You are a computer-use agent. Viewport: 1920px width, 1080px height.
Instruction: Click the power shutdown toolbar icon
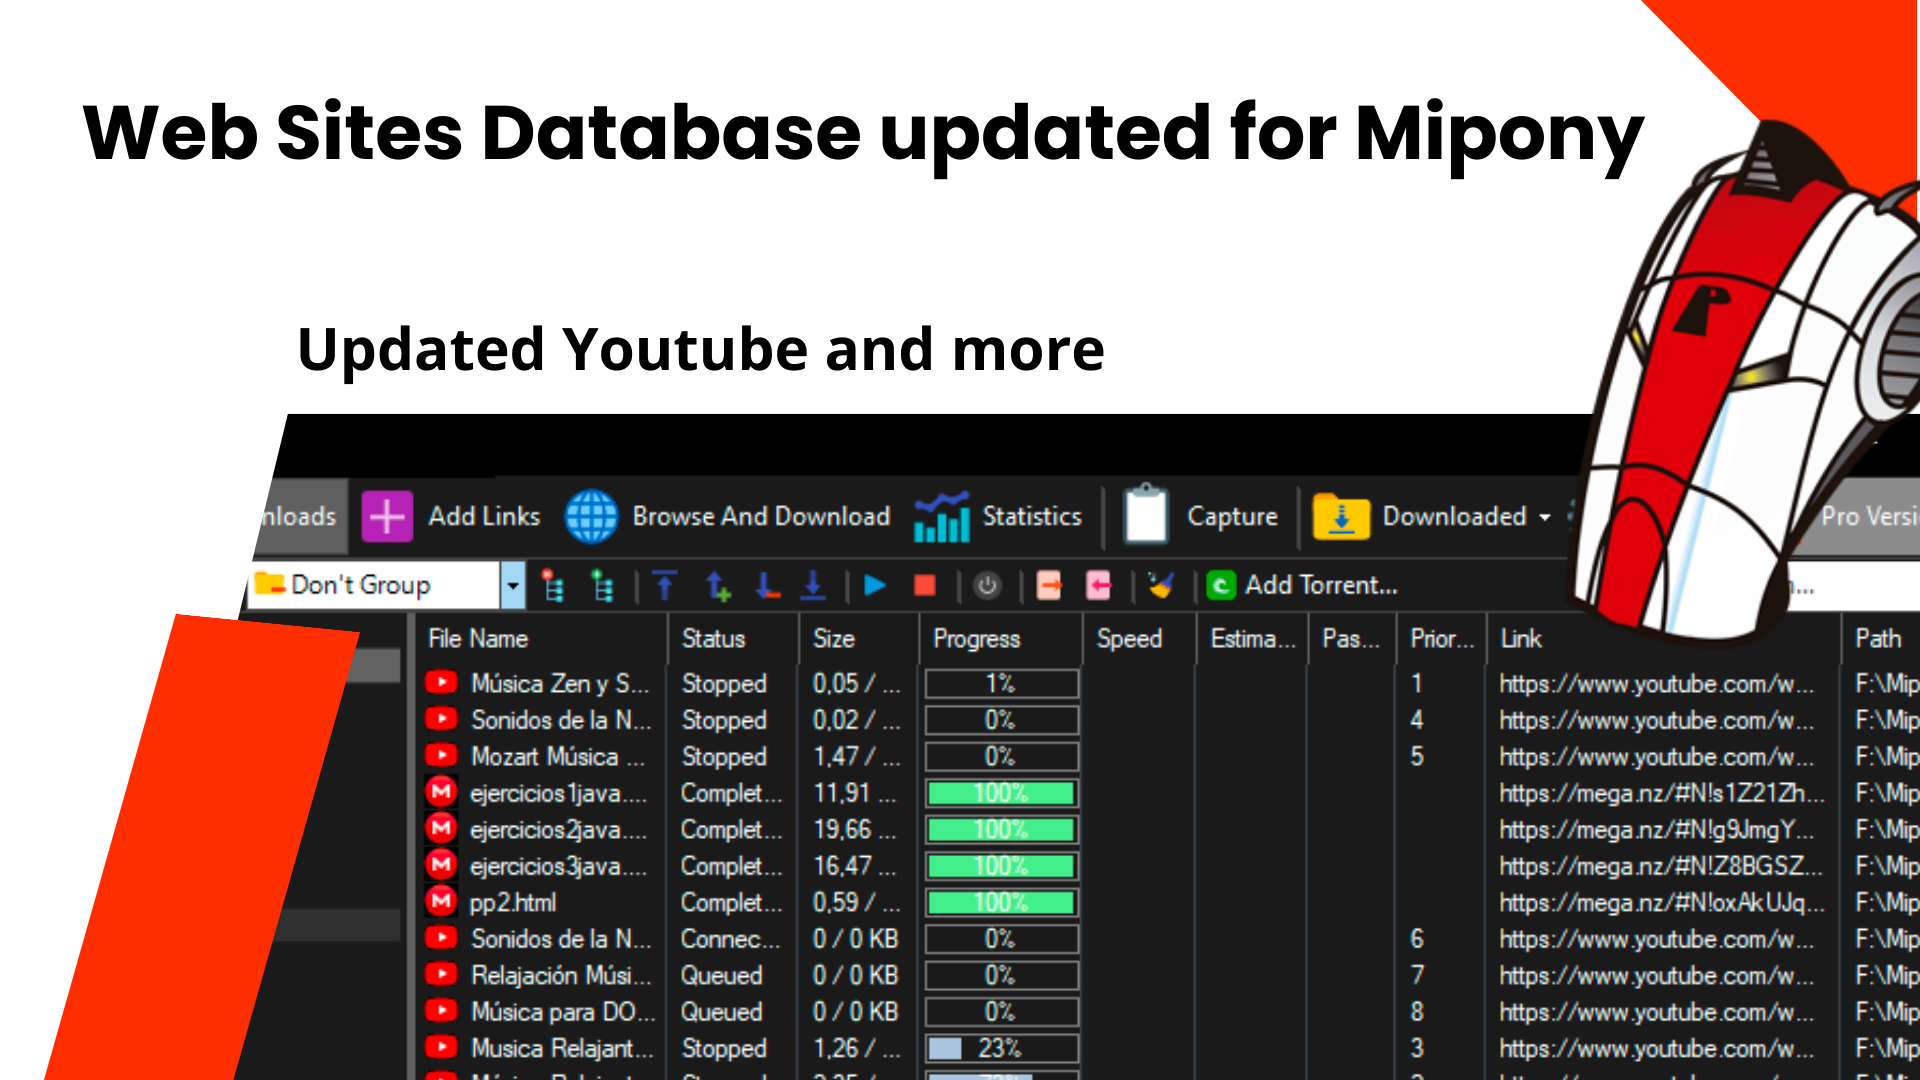pyautogui.click(x=987, y=586)
